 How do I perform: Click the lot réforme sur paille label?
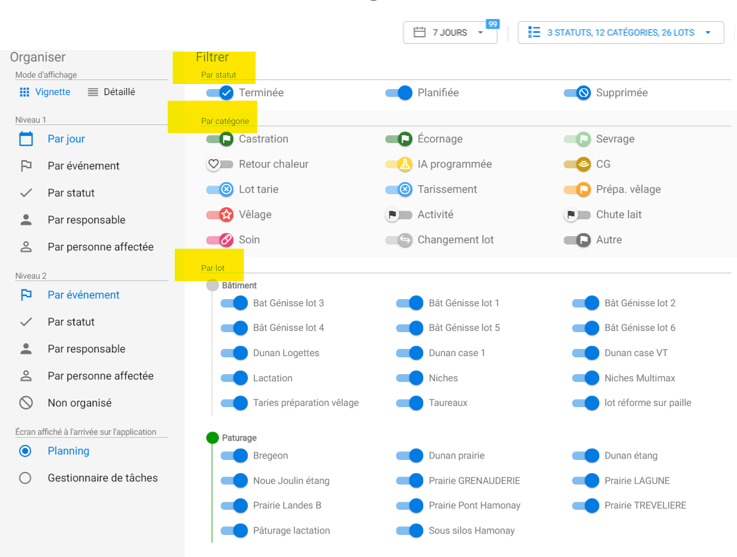tap(648, 403)
